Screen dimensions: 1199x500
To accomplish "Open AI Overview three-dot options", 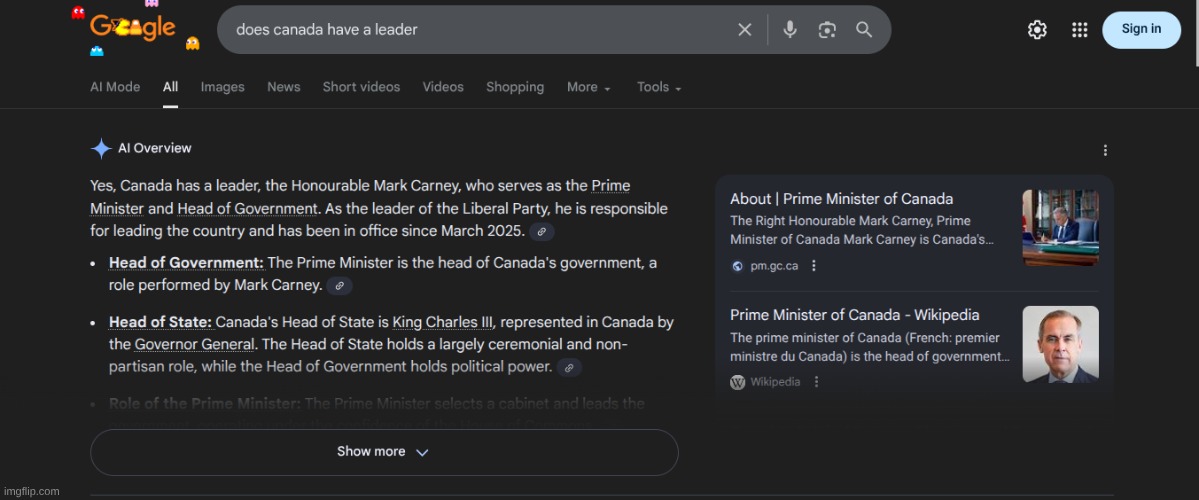I will [1105, 150].
